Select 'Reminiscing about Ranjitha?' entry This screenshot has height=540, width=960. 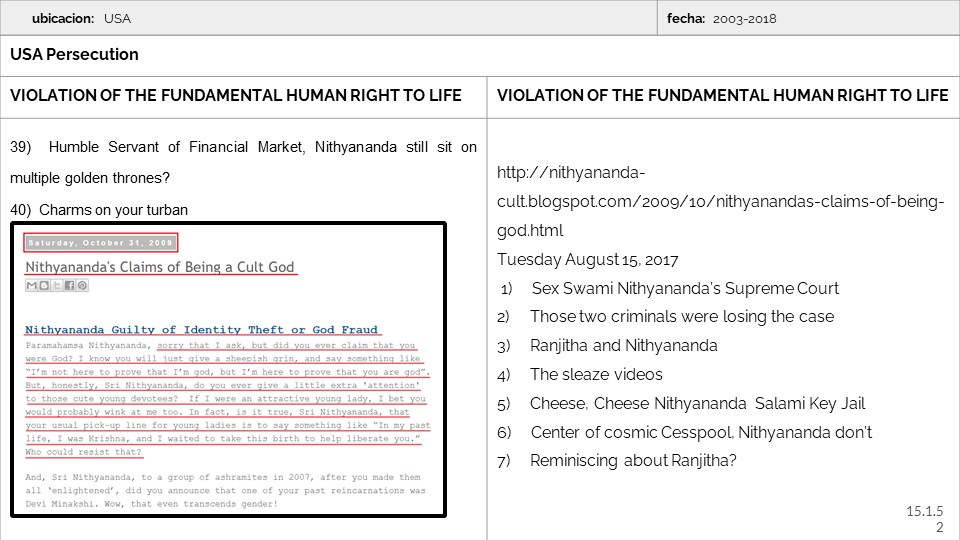tap(633, 460)
